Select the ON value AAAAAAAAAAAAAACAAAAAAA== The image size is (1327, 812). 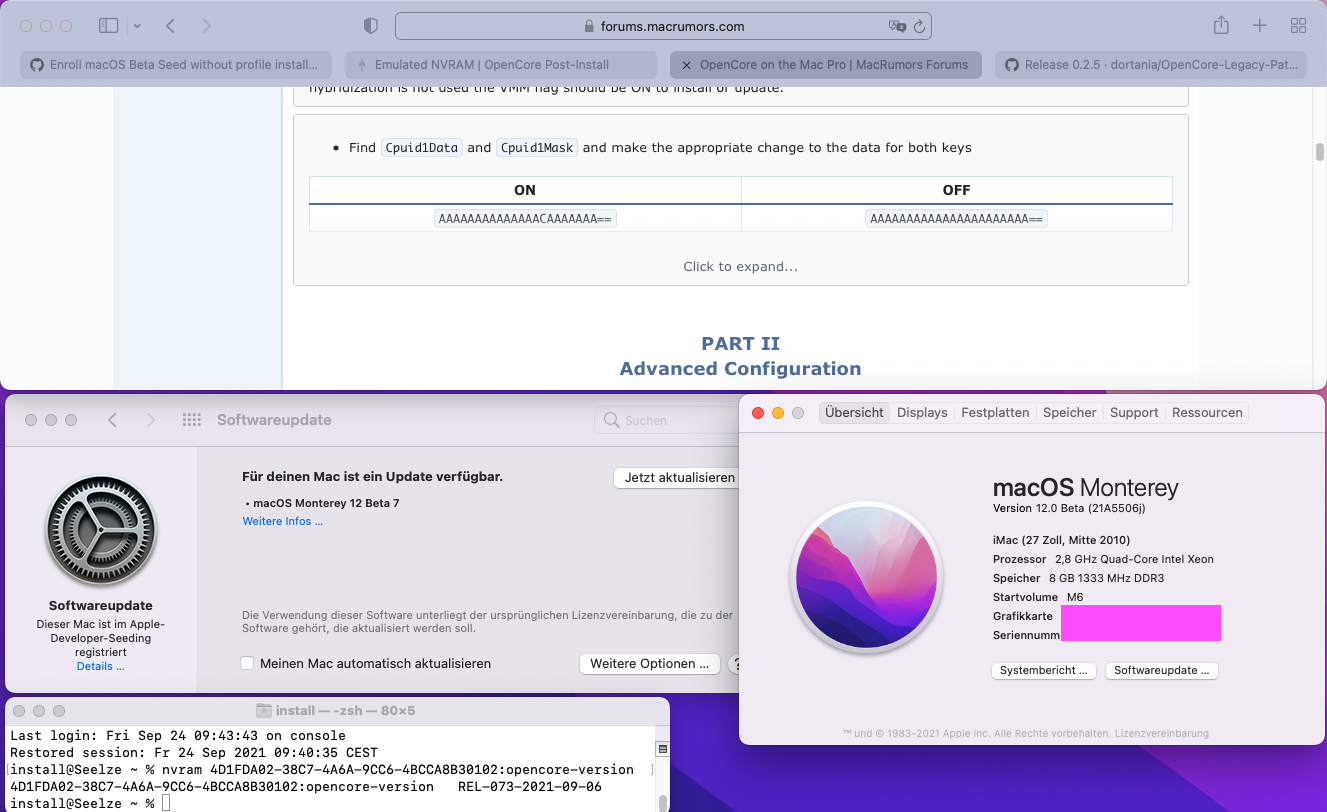525,218
